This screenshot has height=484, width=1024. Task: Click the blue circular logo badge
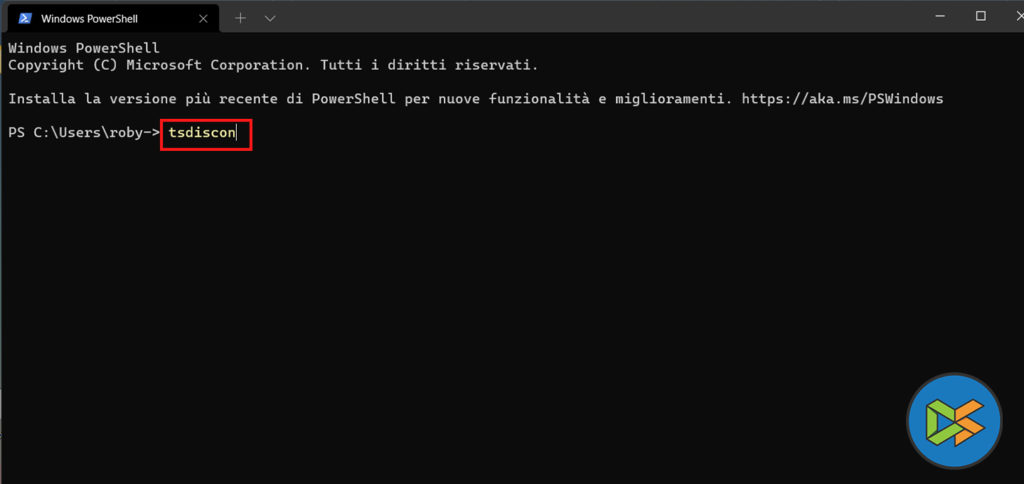pyautogui.click(x=954, y=422)
